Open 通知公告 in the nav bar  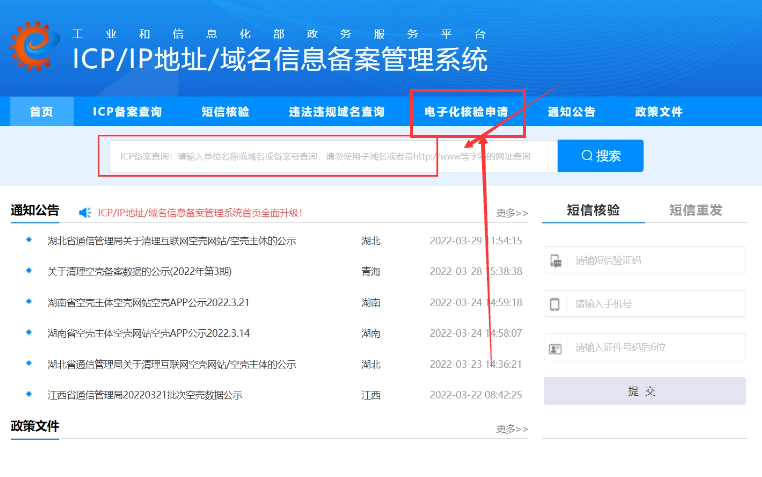(572, 112)
